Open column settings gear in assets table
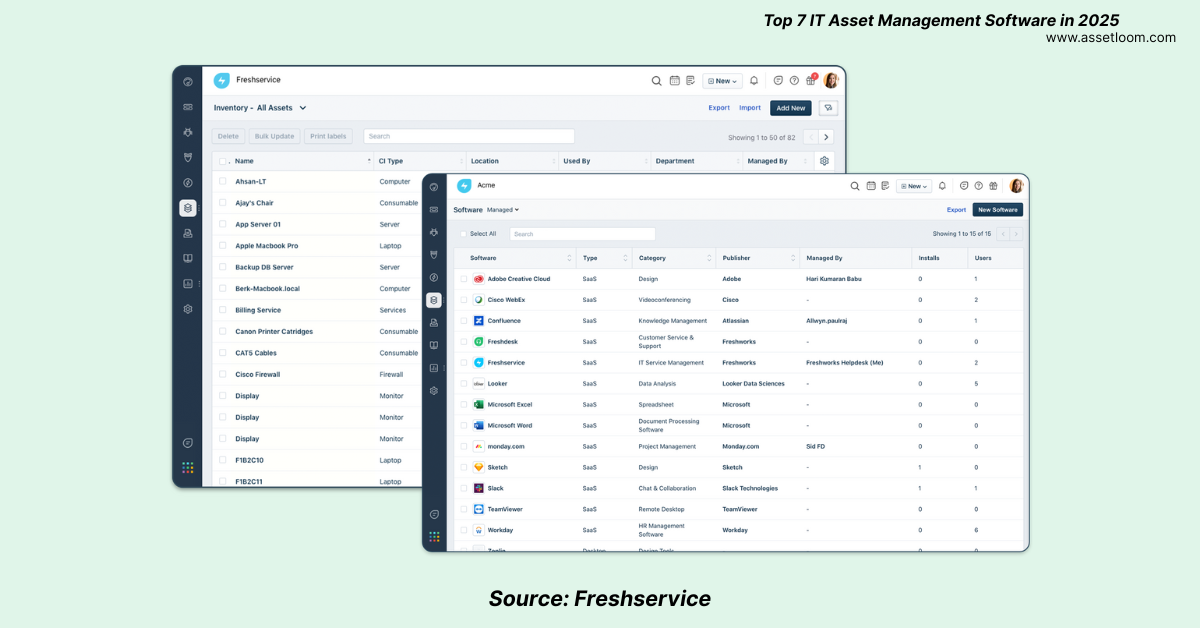 824,161
